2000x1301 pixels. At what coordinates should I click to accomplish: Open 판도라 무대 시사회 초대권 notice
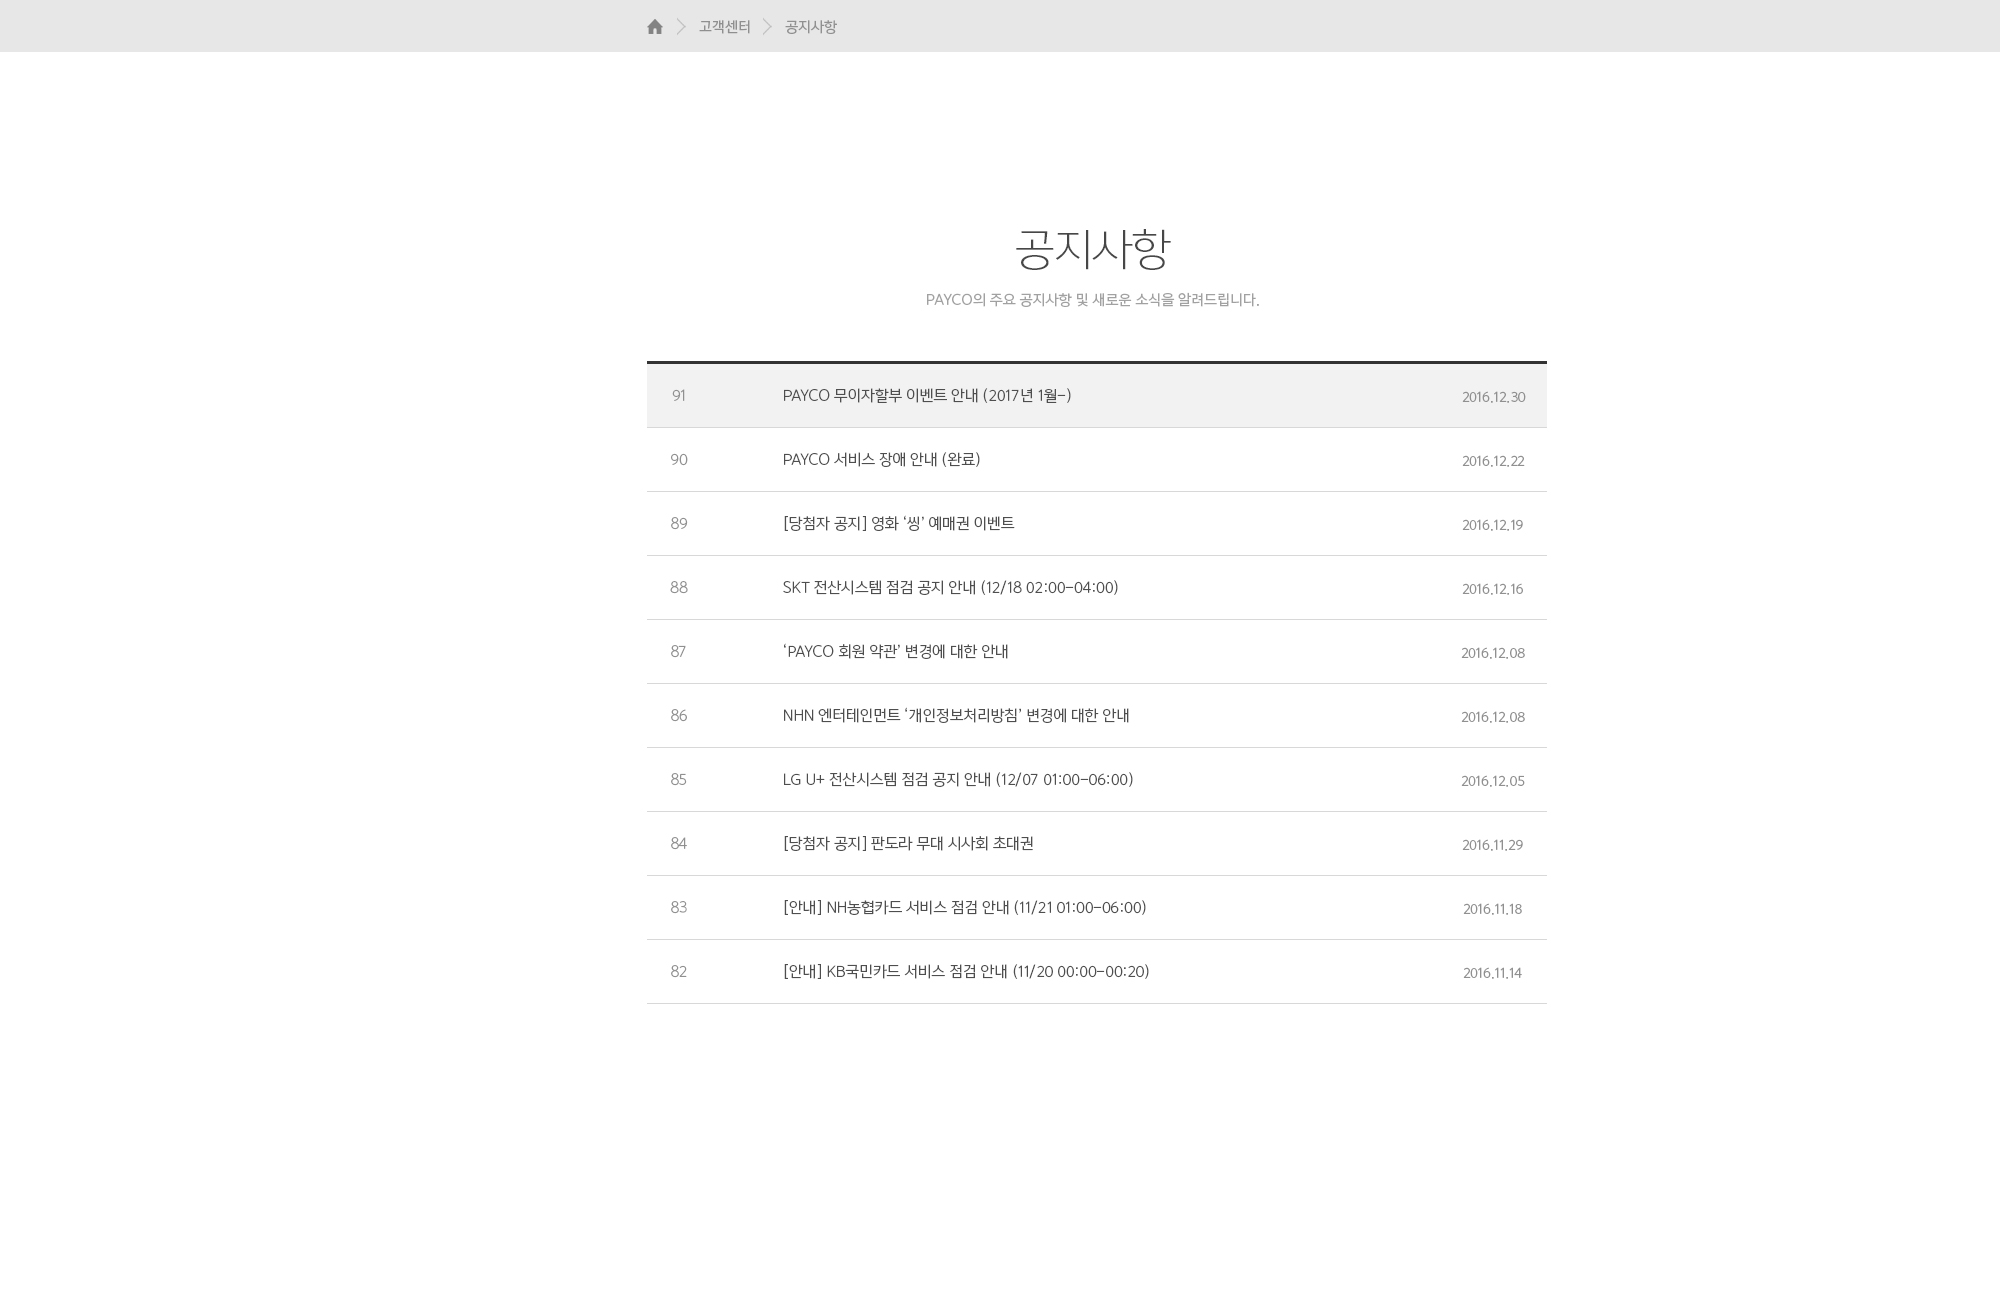(x=908, y=844)
